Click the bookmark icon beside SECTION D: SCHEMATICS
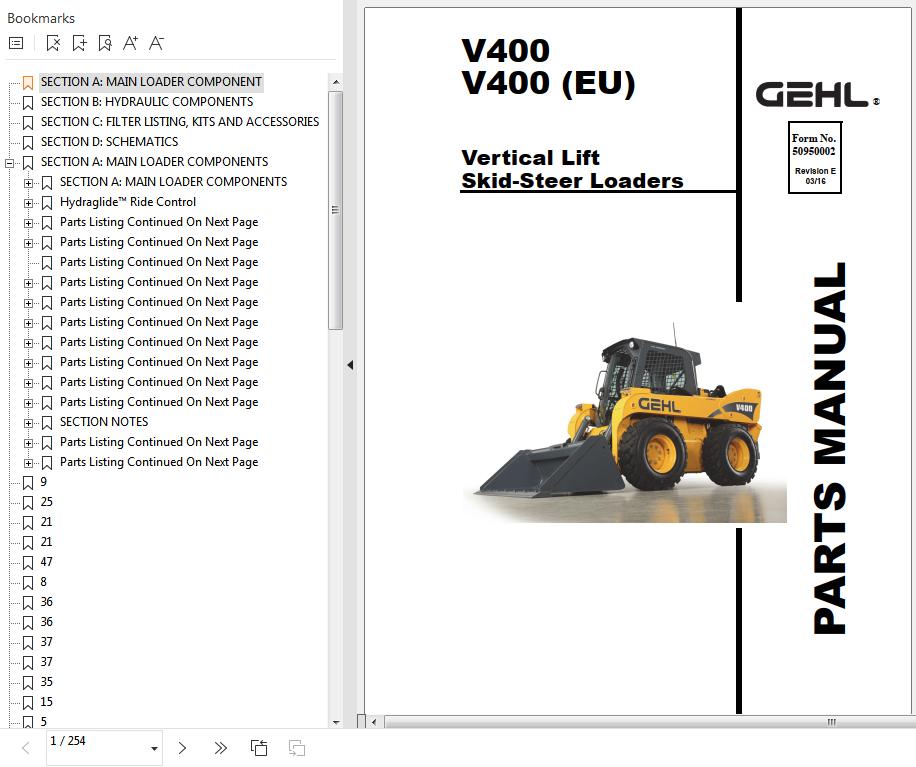This screenshot has width=916, height=767. [x=28, y=143]
